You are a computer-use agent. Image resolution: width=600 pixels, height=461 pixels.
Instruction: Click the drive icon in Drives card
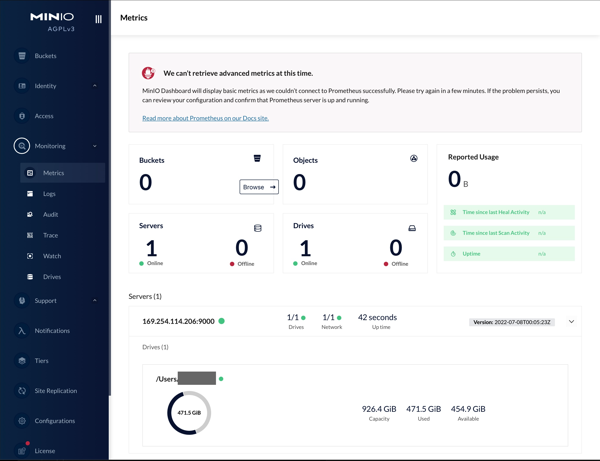[x=412, y=228]
